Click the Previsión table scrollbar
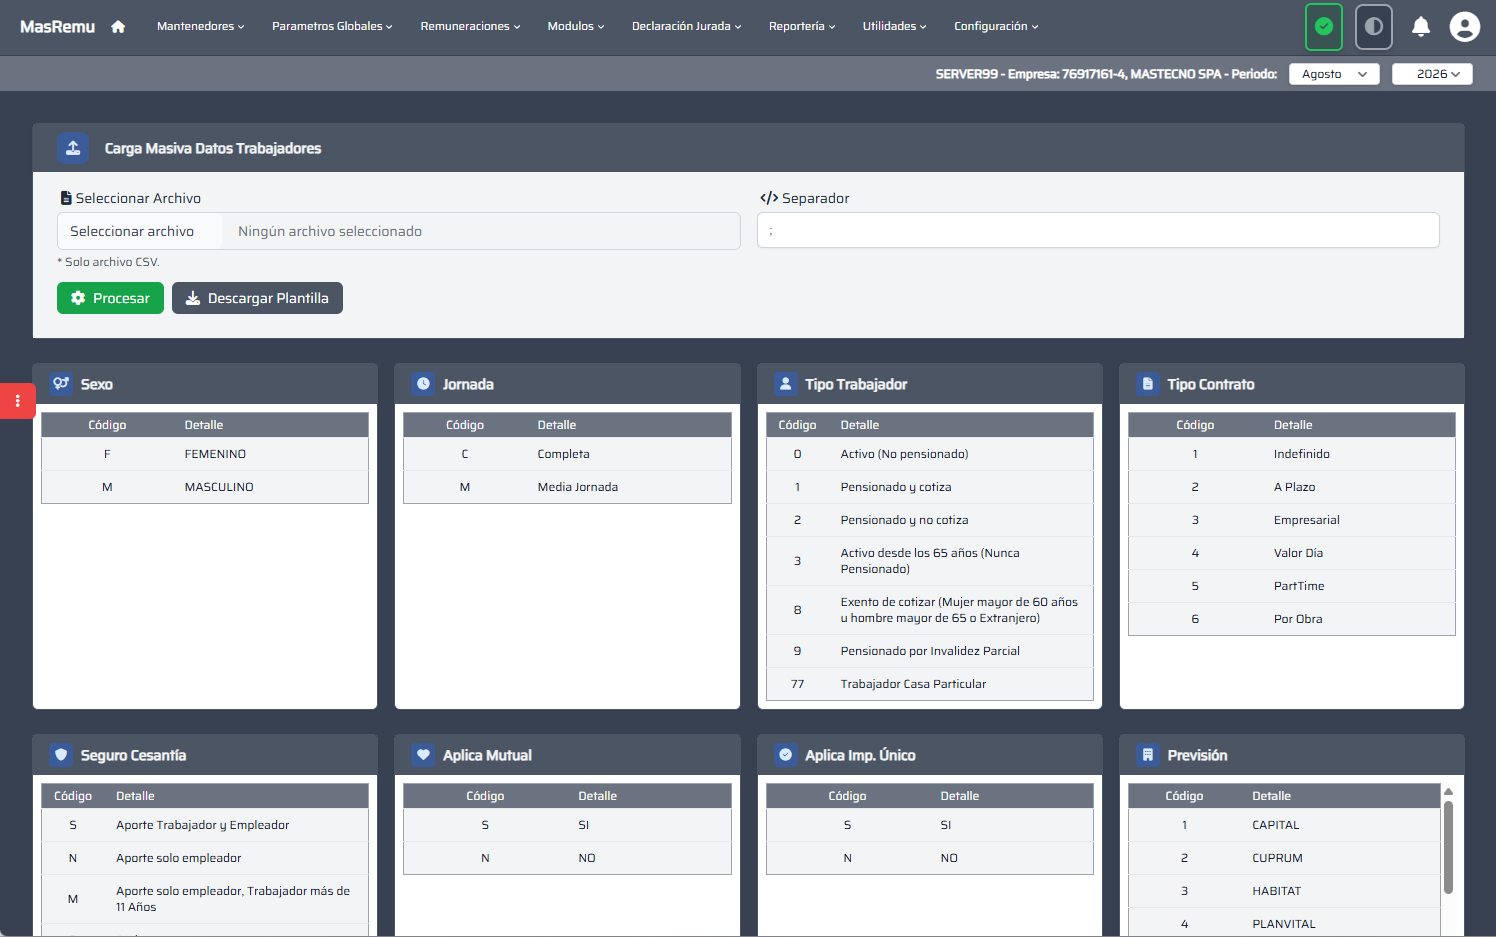Viewport: 1496px width, 937px height. pyautogui.click(x=1448, y=845)
